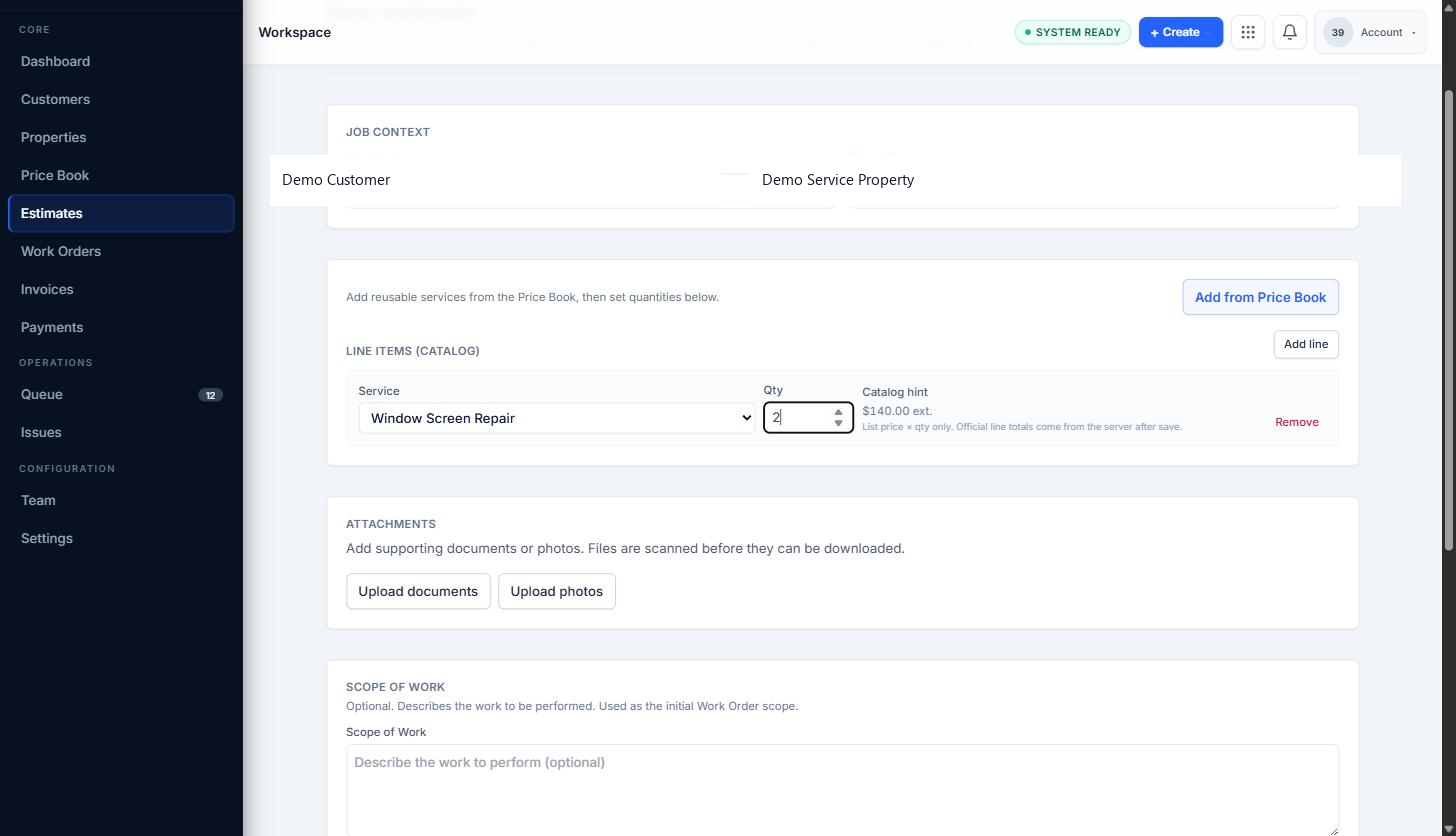The width and height of the screenshot is (1456, 836).
Task: Open Price Book in the sidebar
Action: (121, 175)
